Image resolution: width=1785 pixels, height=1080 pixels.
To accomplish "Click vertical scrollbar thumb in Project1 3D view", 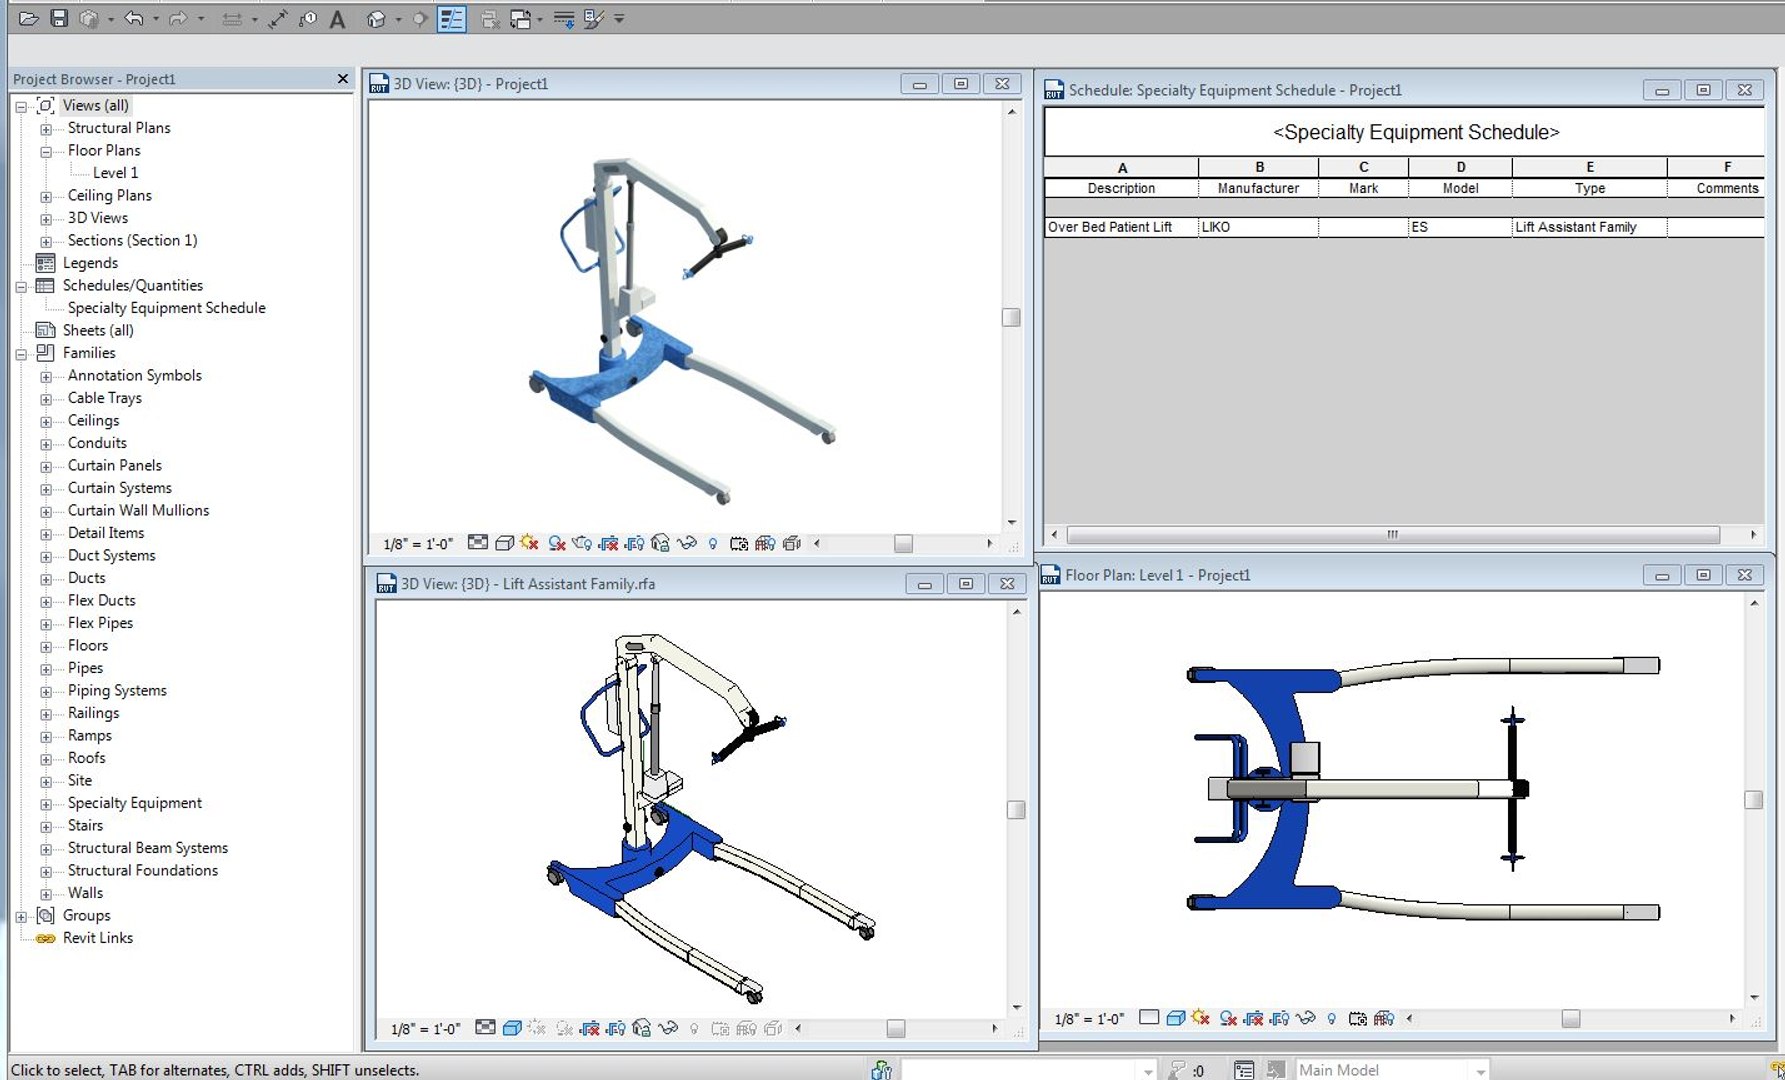I will pos(1011,317).
